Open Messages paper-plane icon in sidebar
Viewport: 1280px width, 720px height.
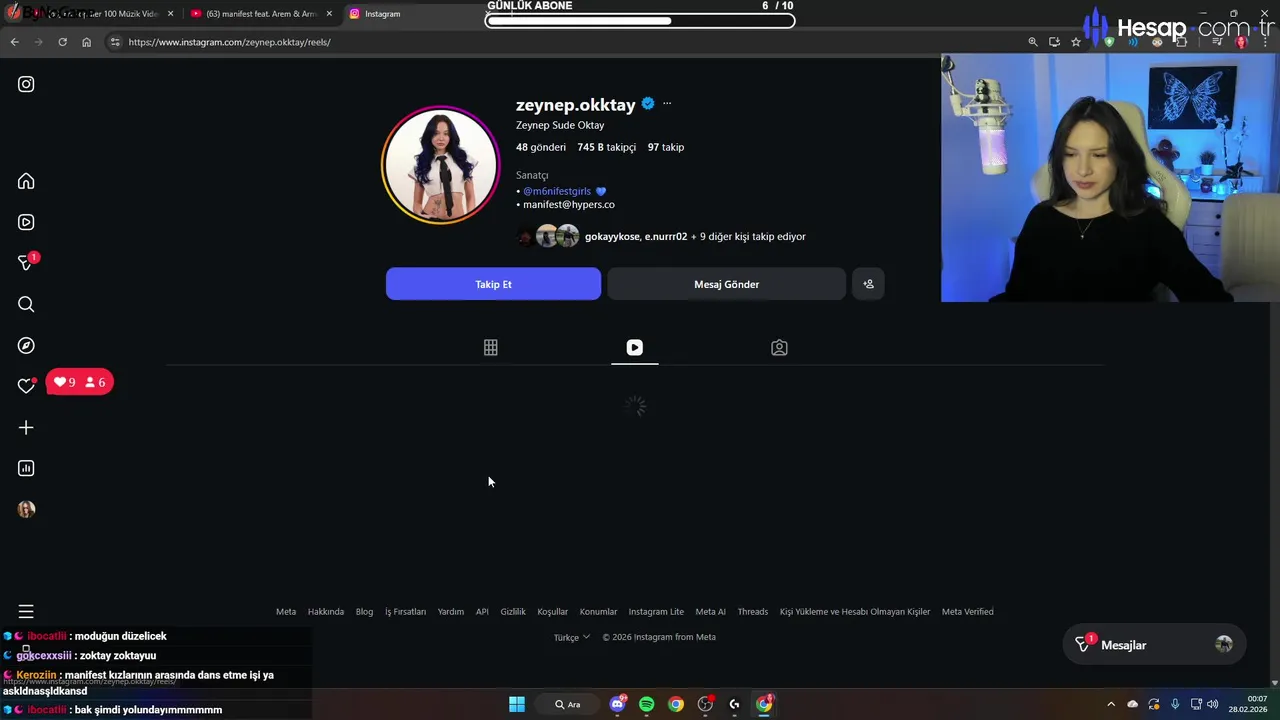(x=26, y=263)
